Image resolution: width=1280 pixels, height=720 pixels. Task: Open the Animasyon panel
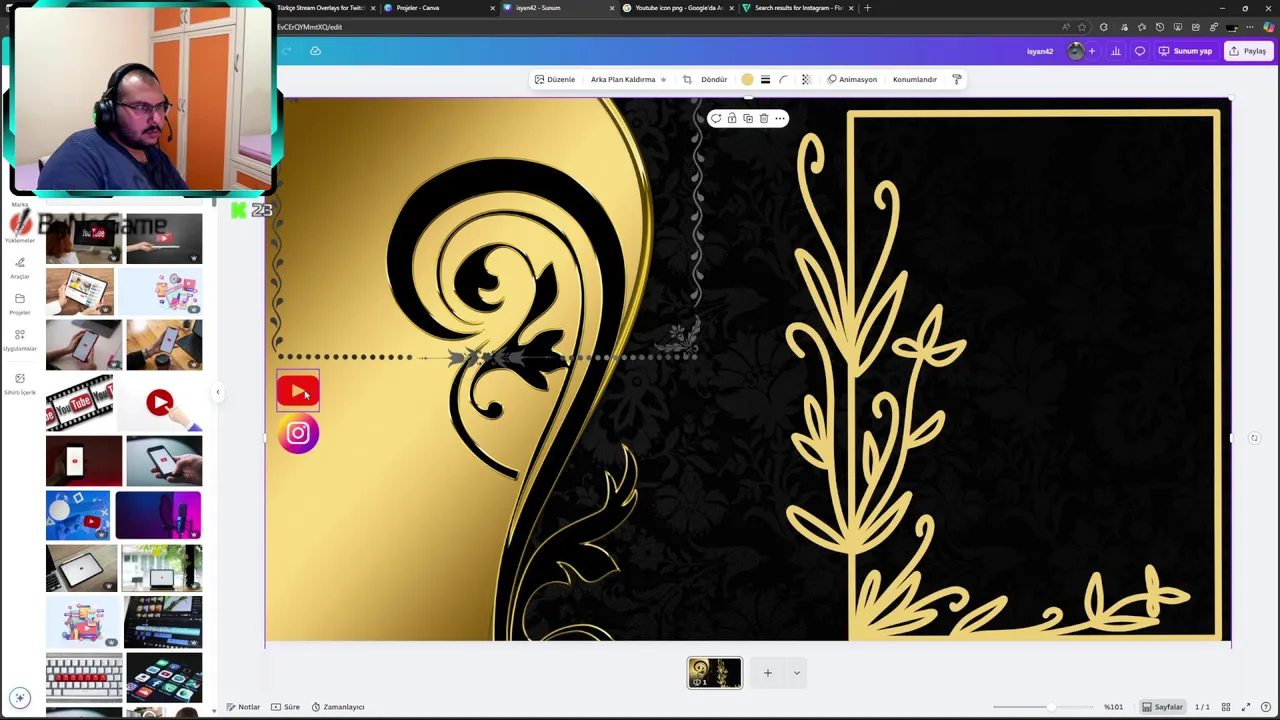[x=852, y=79]
